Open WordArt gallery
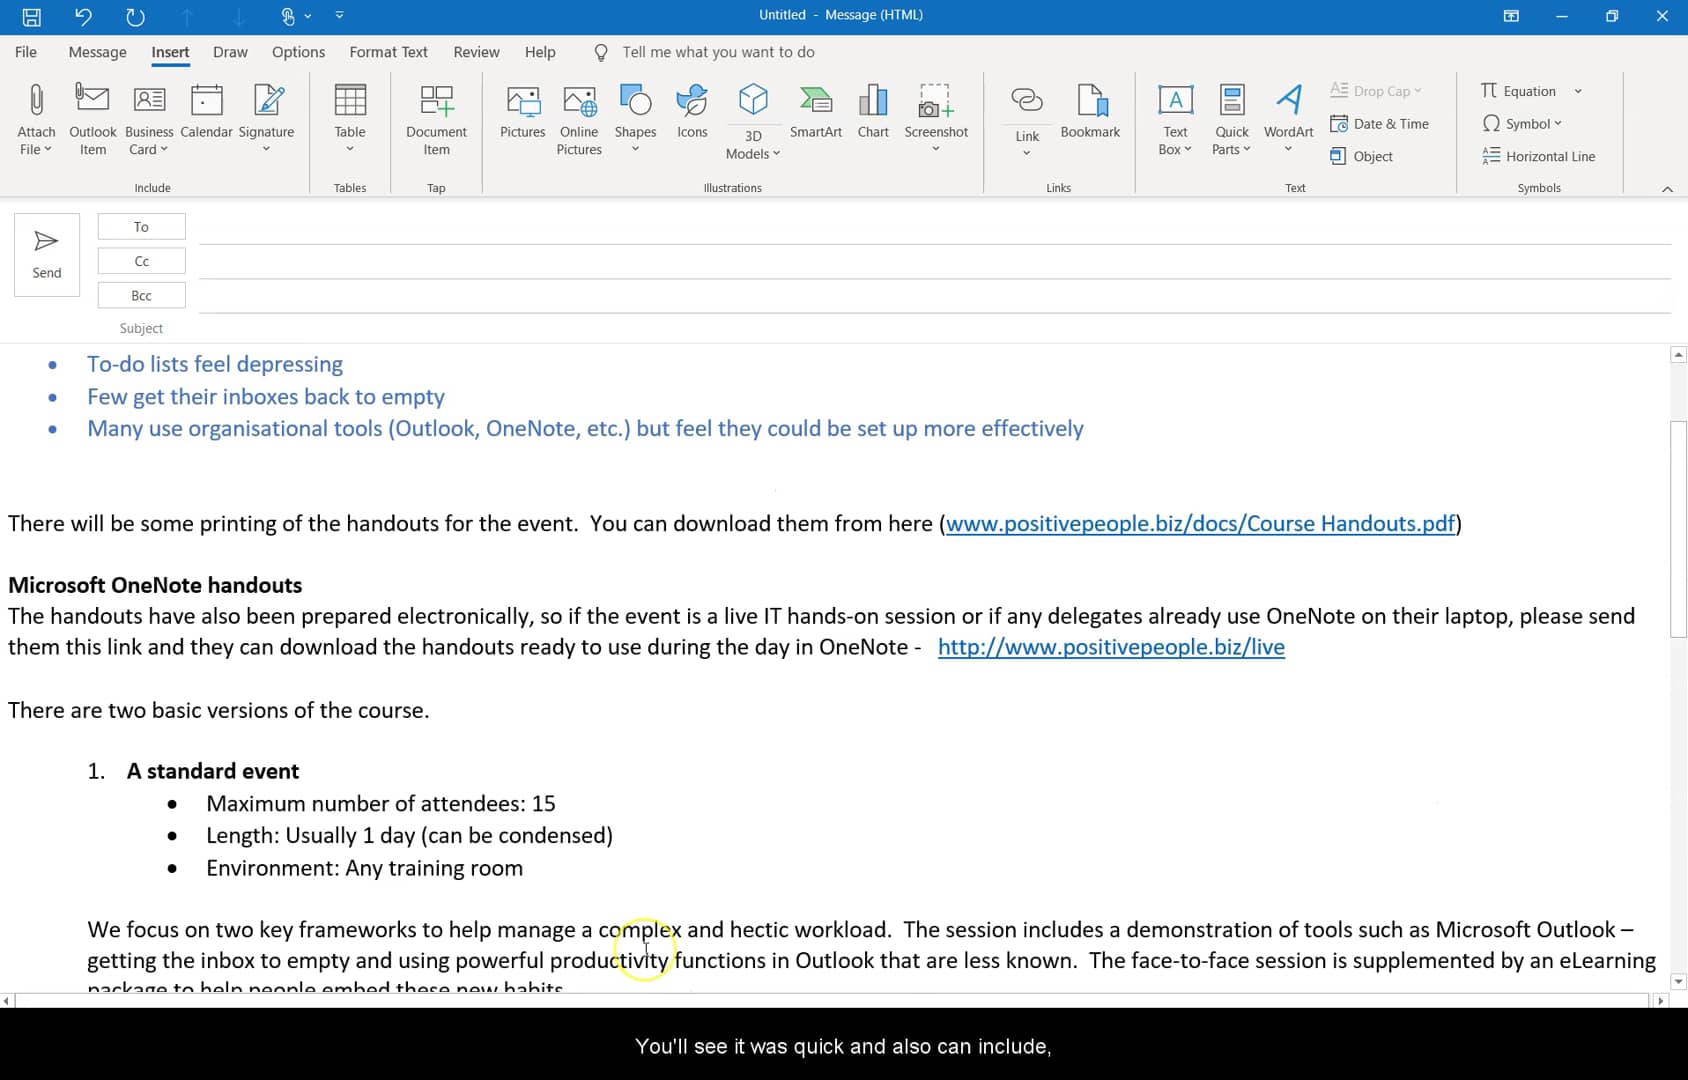This screenshot has height=1080, width=1688. 1289,120
